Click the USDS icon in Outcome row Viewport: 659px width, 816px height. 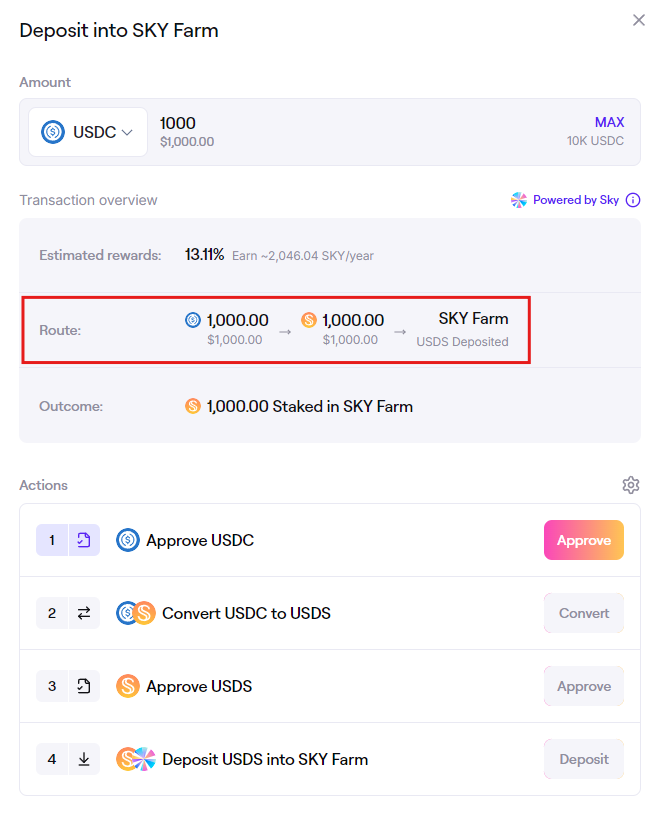[193, 406]
